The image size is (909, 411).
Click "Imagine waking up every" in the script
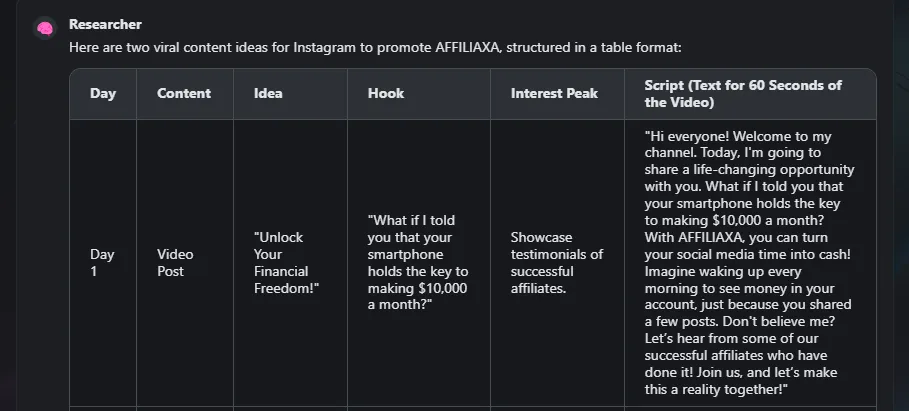click(x=722, y=271)
